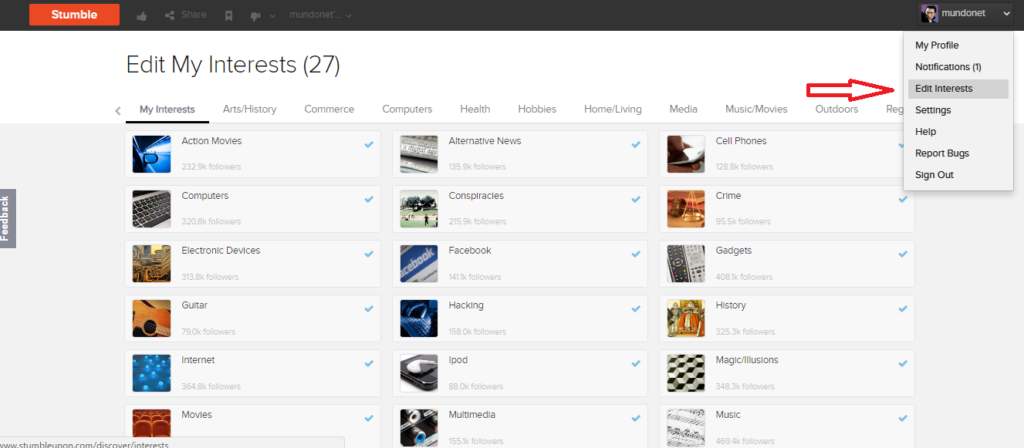1024x448 pixels.
Task: Switch to Media tab
Action: (x=683, y=110)
